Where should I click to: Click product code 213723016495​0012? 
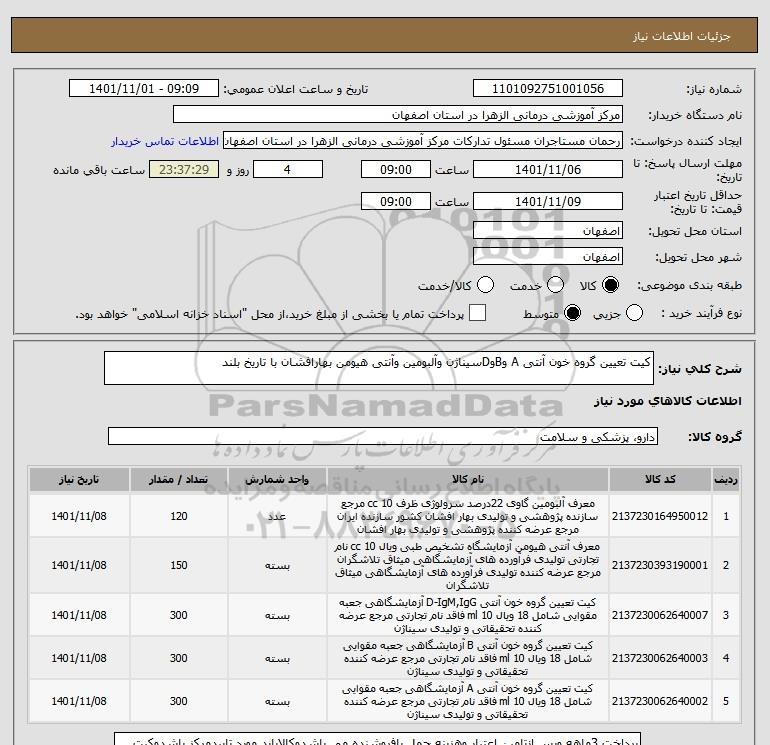(660, 516)
